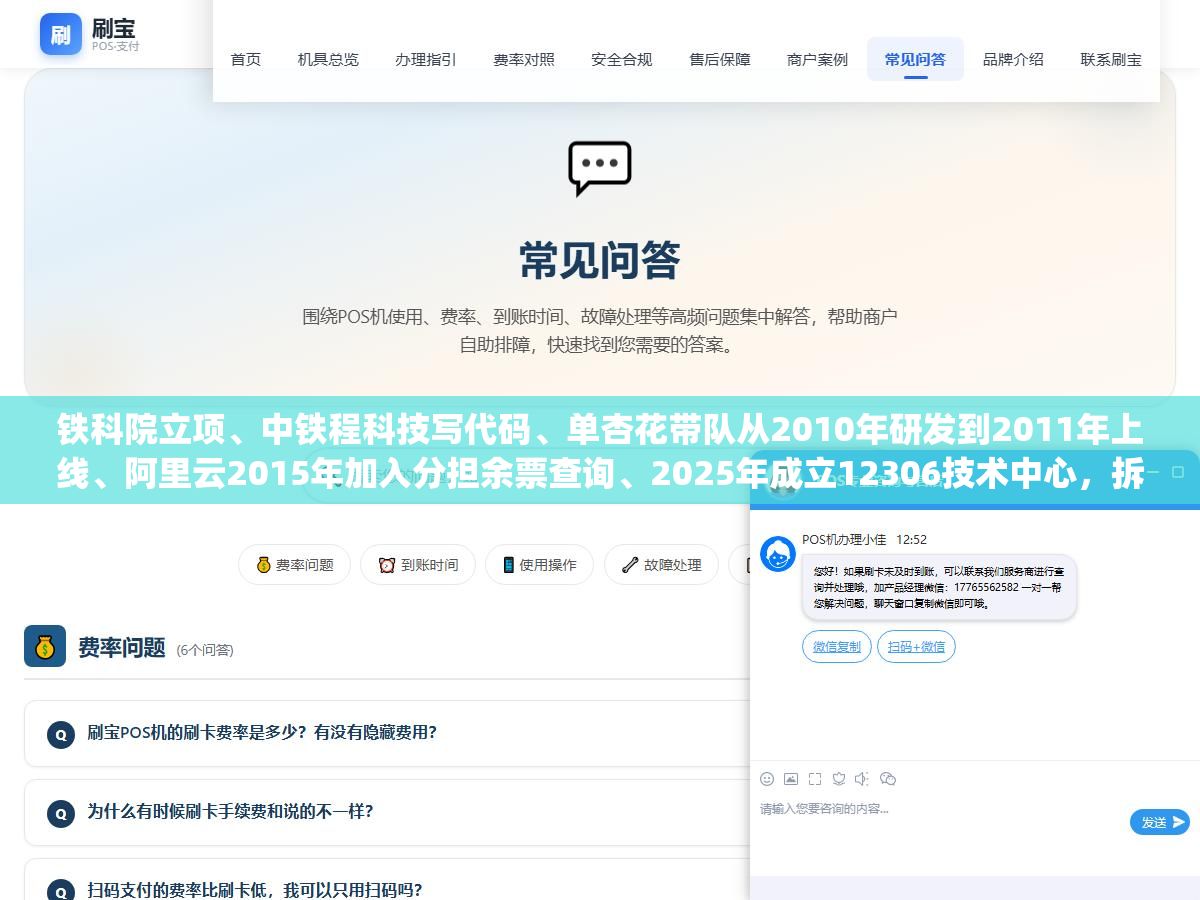Click the send image icon in chat
This screenshot has height=900, width=1200.
pyautogui.click(x=791, y=779)
